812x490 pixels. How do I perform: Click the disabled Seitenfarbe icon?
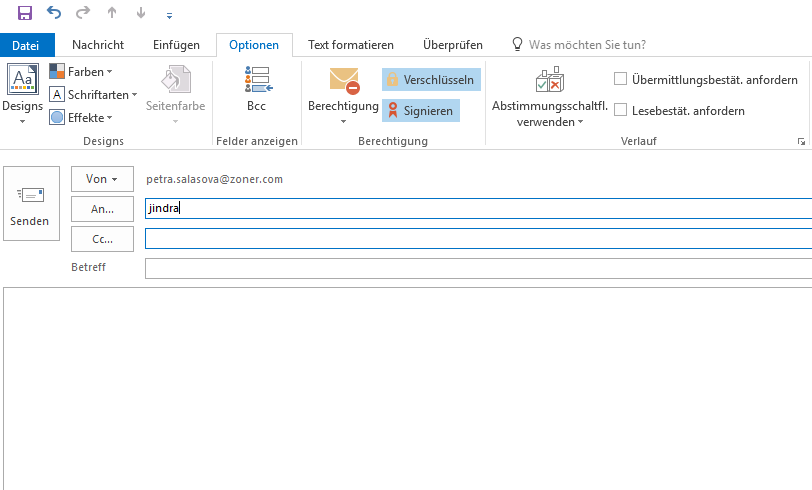[x=176, y=79]
